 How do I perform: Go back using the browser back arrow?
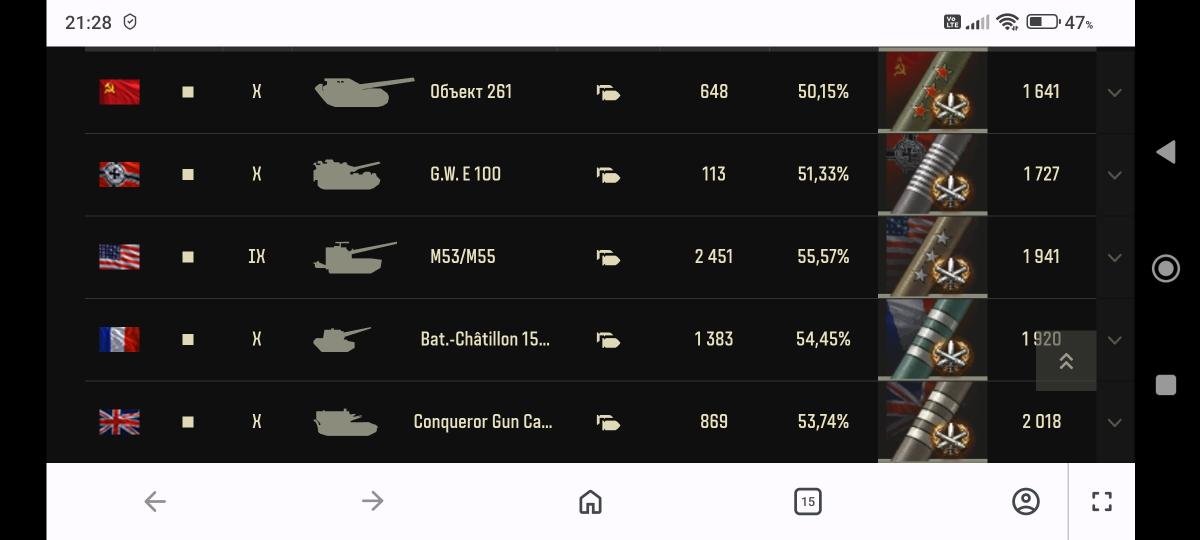pos(154,501)
